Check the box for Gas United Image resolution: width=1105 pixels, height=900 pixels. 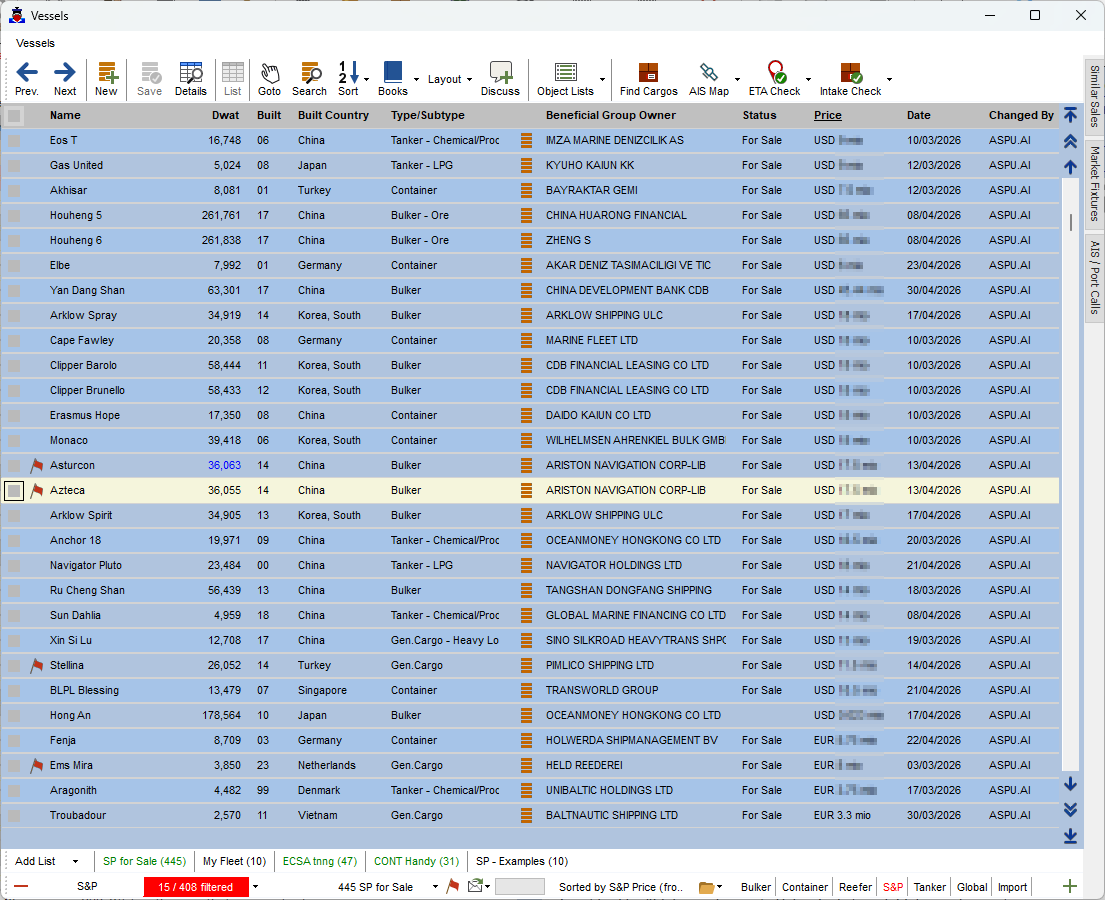point(14,166)
